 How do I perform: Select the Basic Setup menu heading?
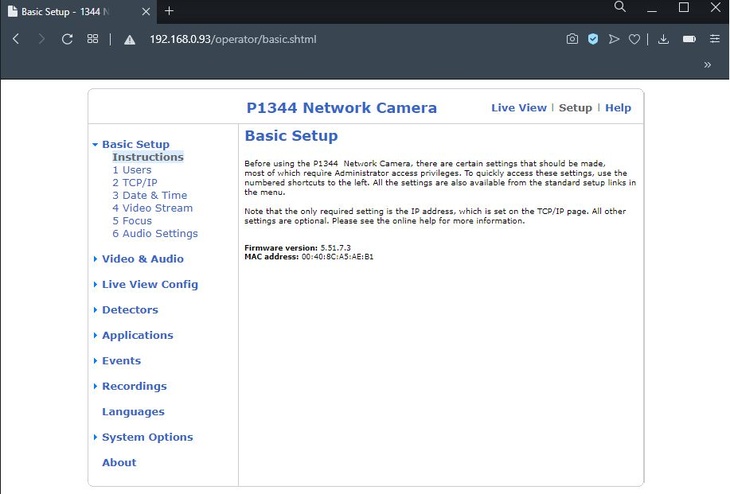[x=135, y=144]
